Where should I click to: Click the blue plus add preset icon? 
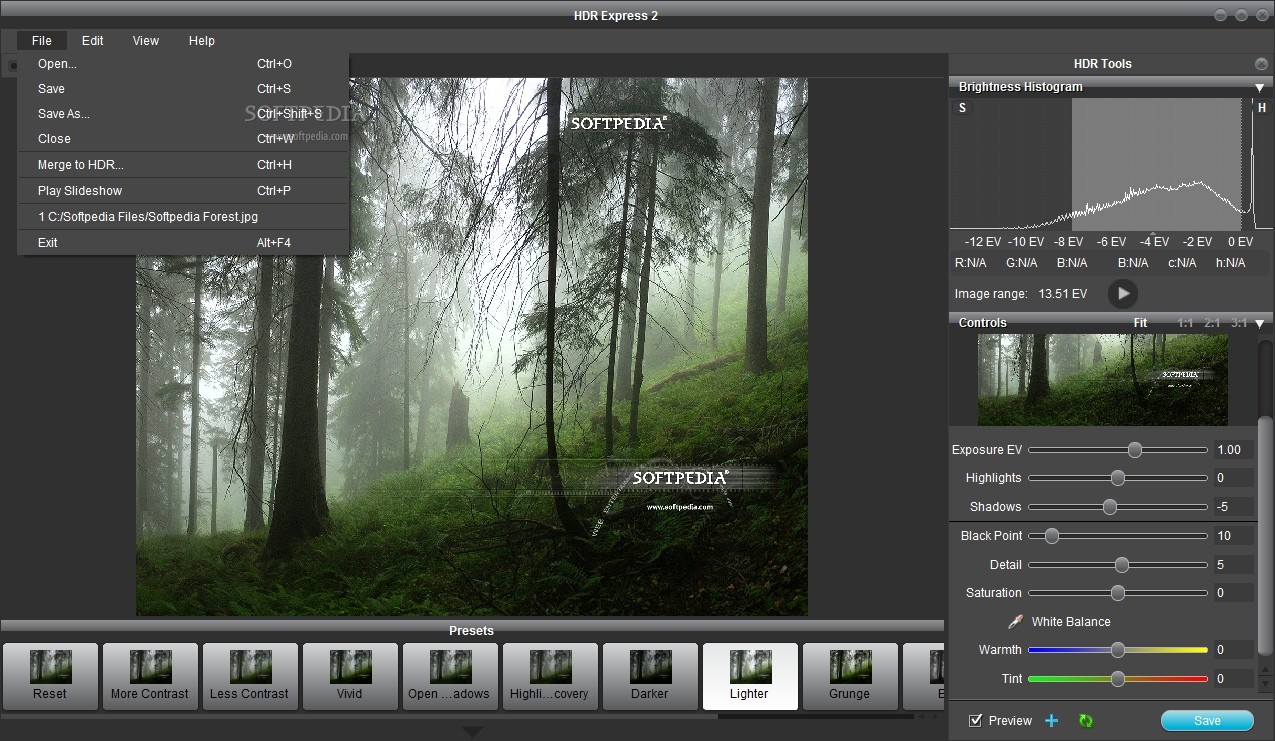click(1051, 721)
